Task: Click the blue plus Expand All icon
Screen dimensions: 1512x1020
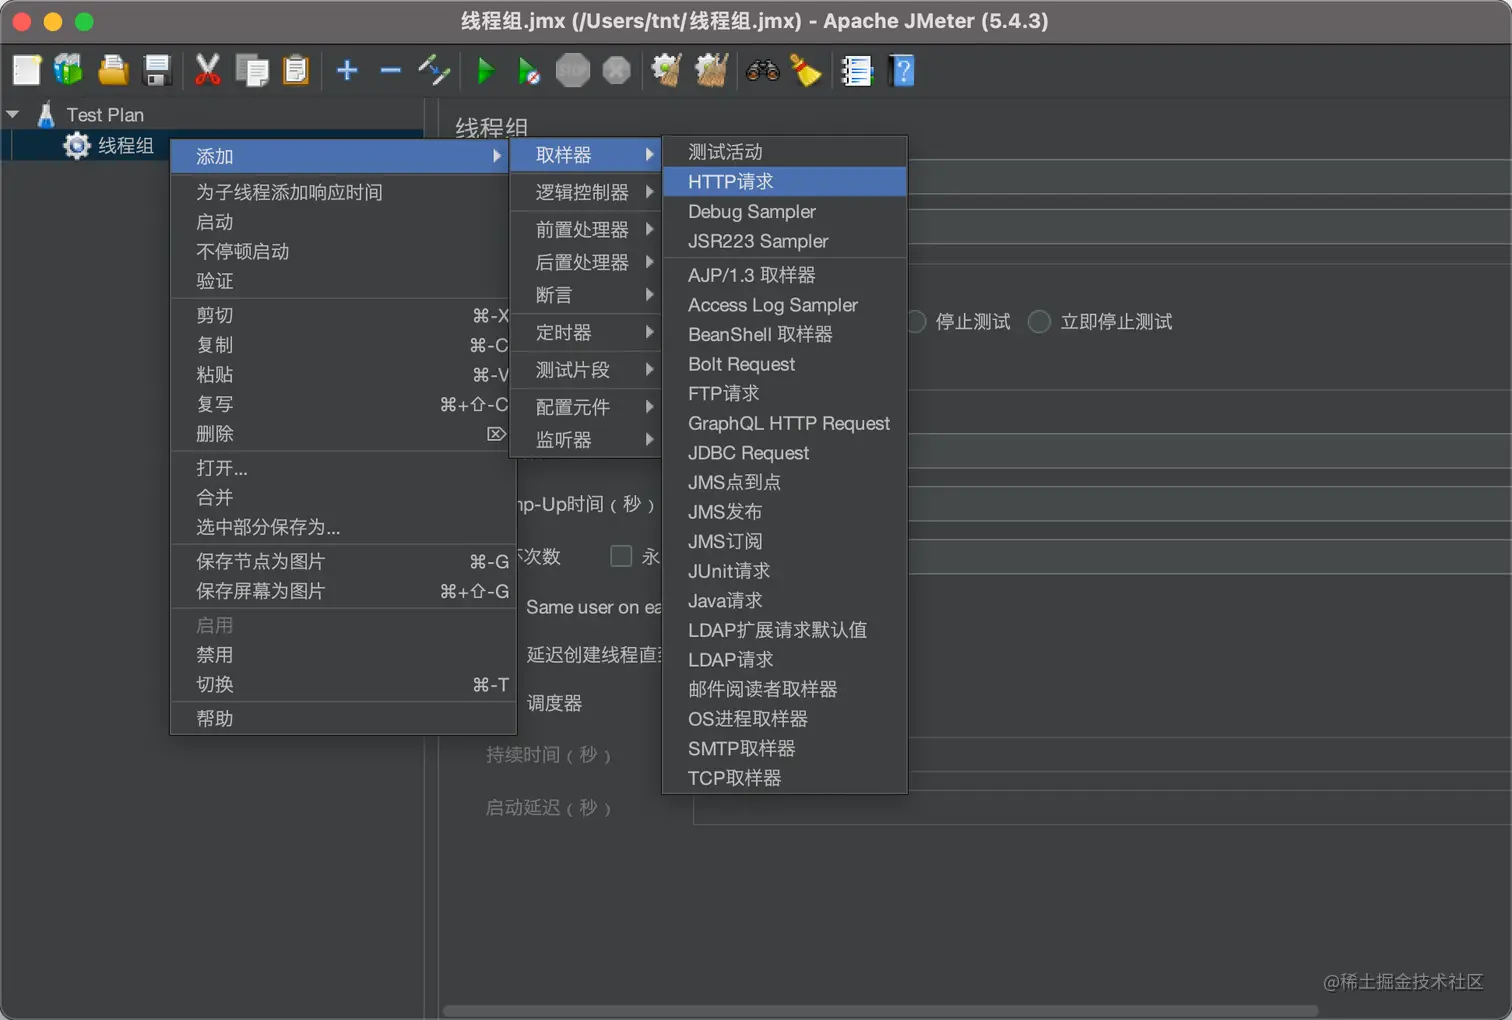Action: pyautogui.click(x=347, y=70)
